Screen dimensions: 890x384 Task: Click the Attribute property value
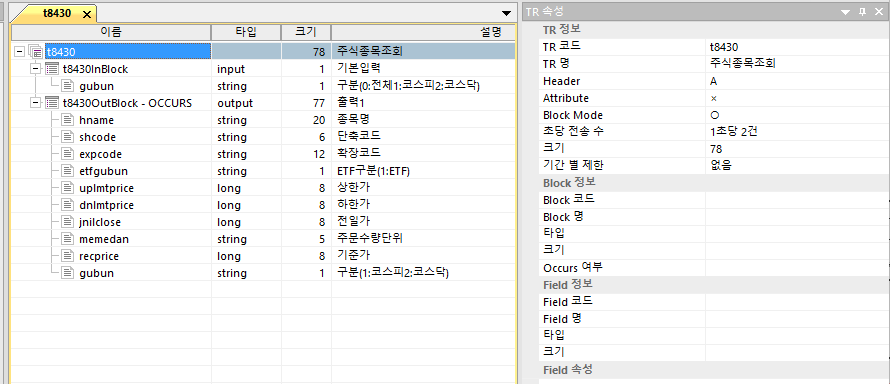click(x=796, y=98)
